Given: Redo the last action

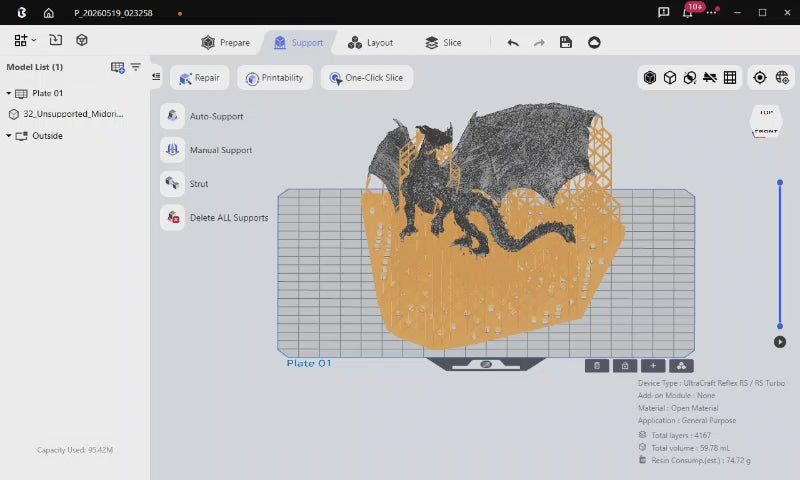Looking at the screenshot, I should (x=539, y=43).
